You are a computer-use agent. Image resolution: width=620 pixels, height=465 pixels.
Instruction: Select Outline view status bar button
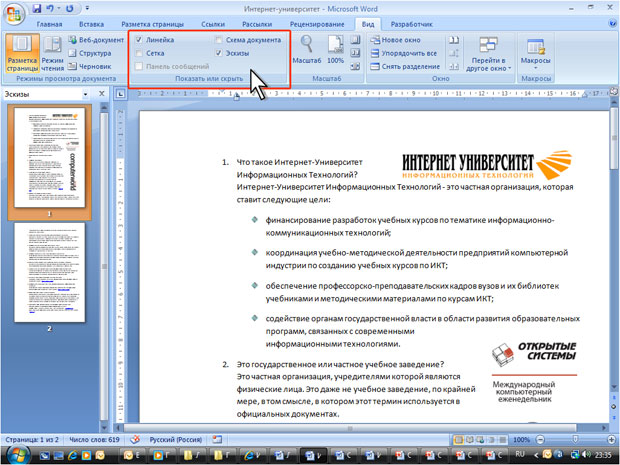(x=491, y=440)
